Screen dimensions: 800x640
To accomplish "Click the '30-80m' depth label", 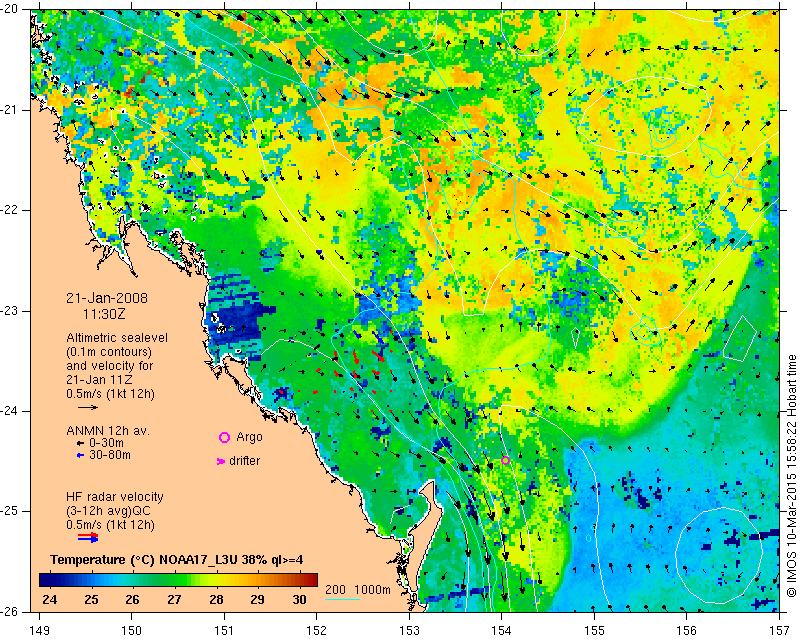I will point(110,455).
